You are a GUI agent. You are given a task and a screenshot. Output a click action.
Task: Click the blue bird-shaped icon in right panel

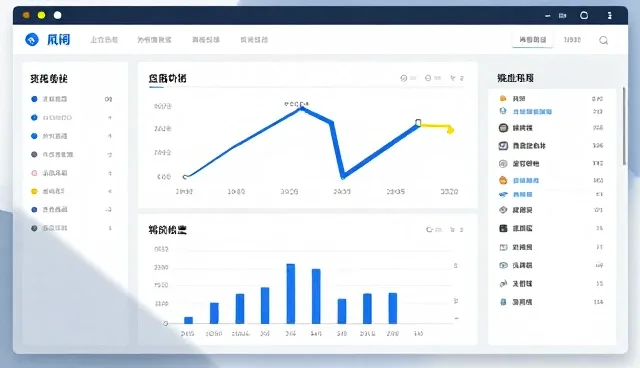pyautogui.click(x=503, y=195)
